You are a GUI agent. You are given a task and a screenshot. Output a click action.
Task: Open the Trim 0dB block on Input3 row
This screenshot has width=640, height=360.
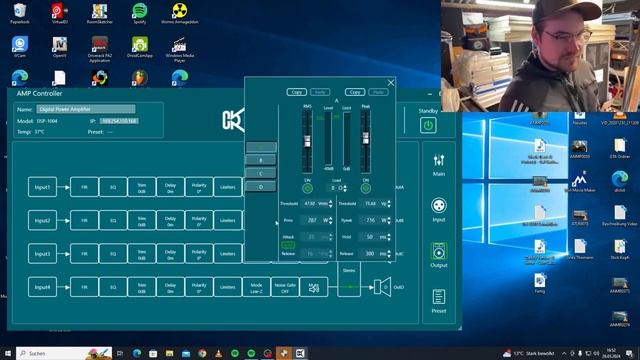[142, 254]
